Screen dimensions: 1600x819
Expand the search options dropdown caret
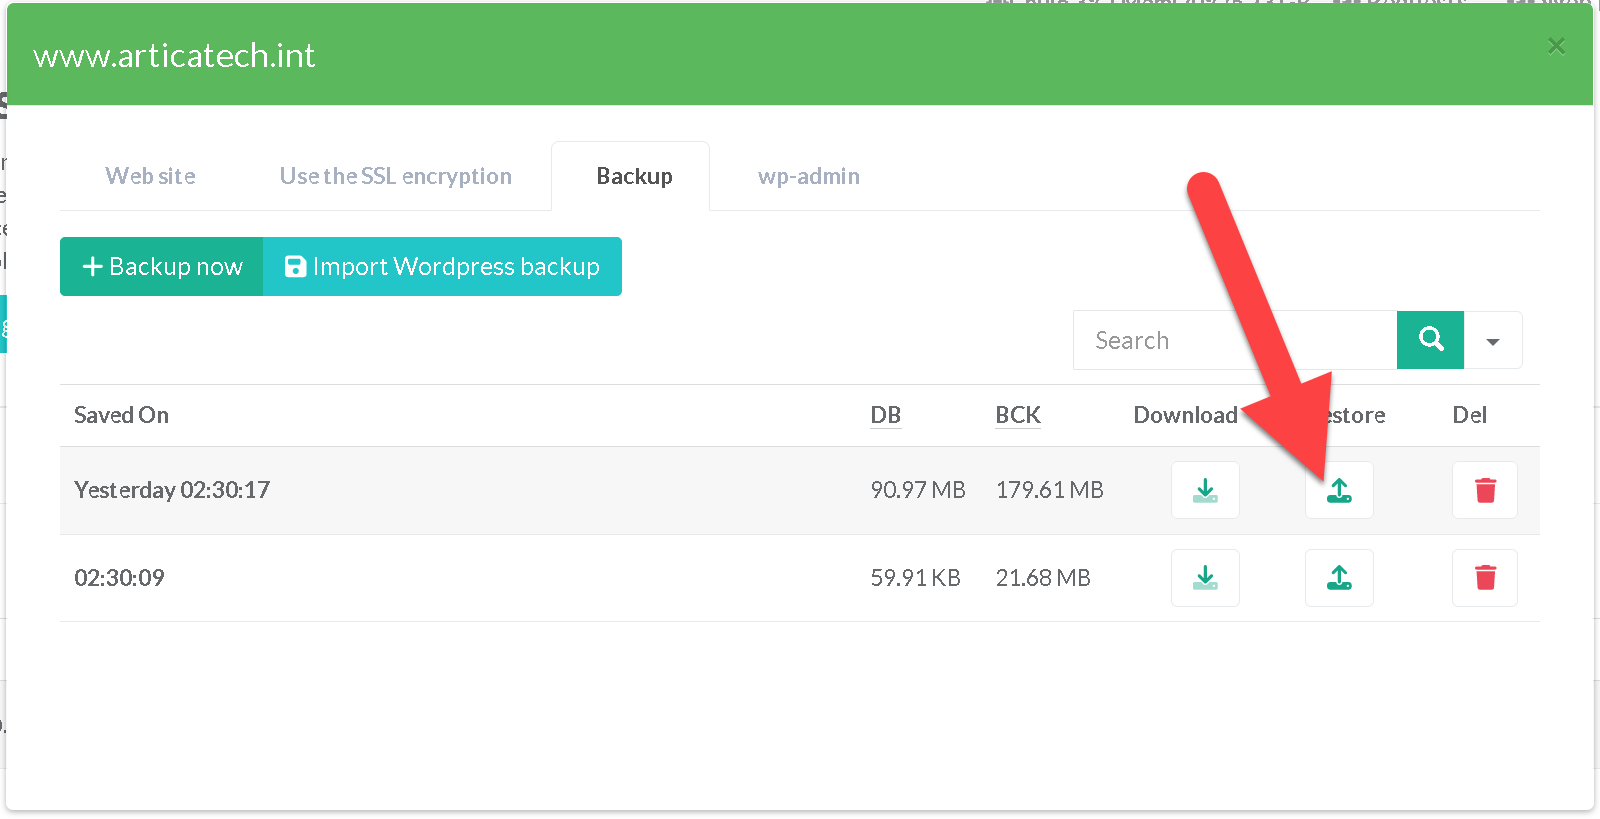[1493, 341]
